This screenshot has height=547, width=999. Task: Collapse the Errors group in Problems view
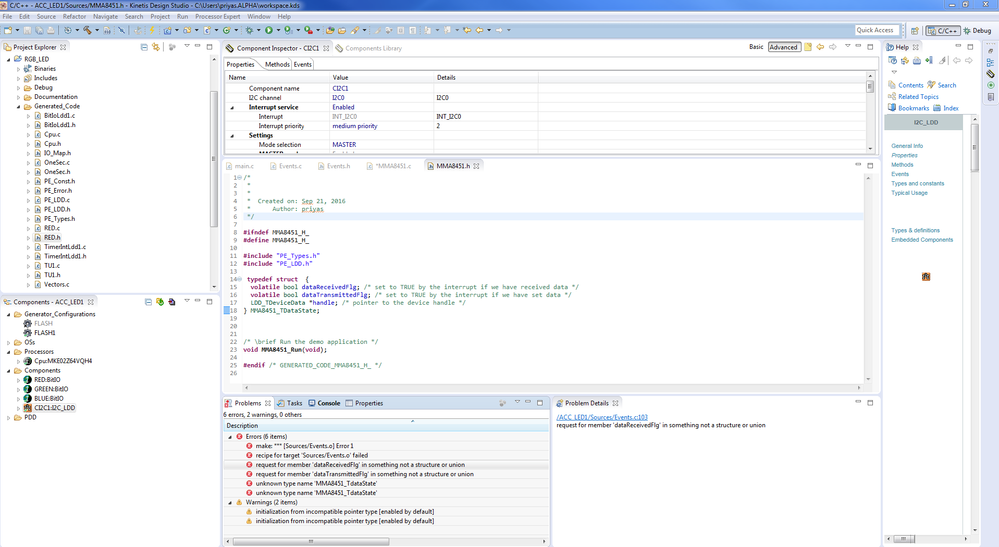[230, 437]
